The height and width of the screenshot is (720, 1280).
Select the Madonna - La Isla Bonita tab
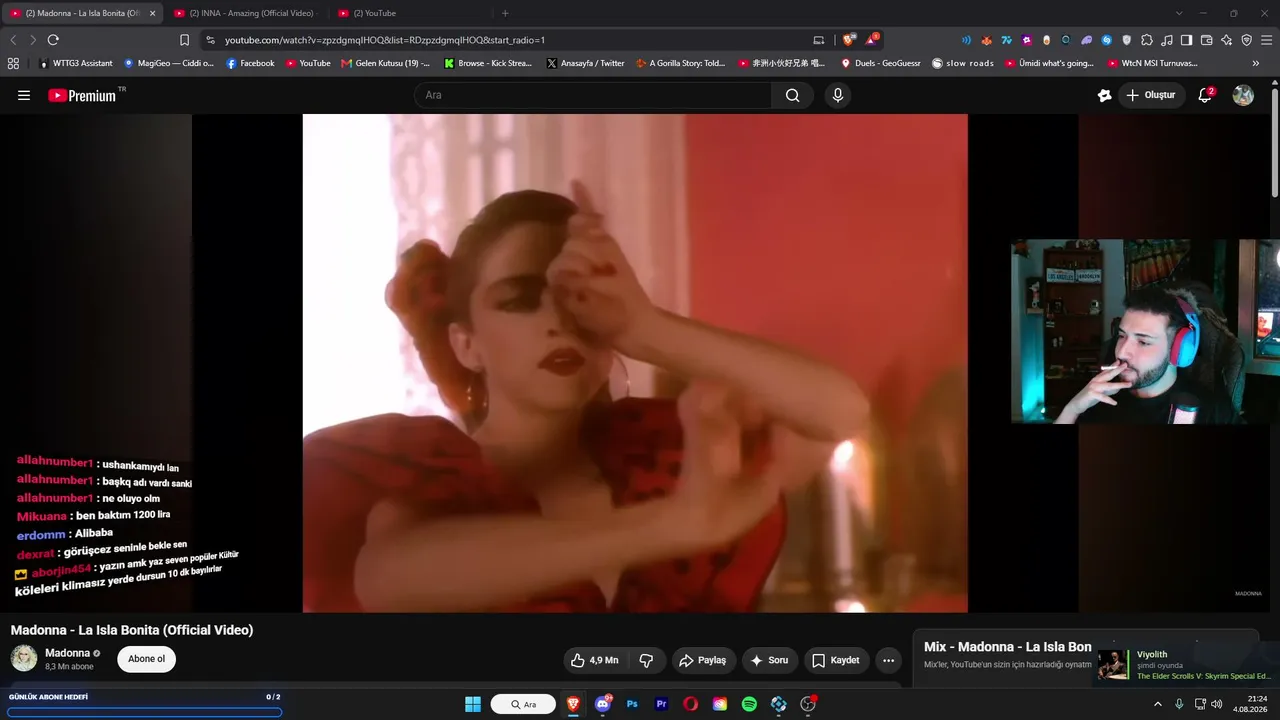click(x=80, y=13)
